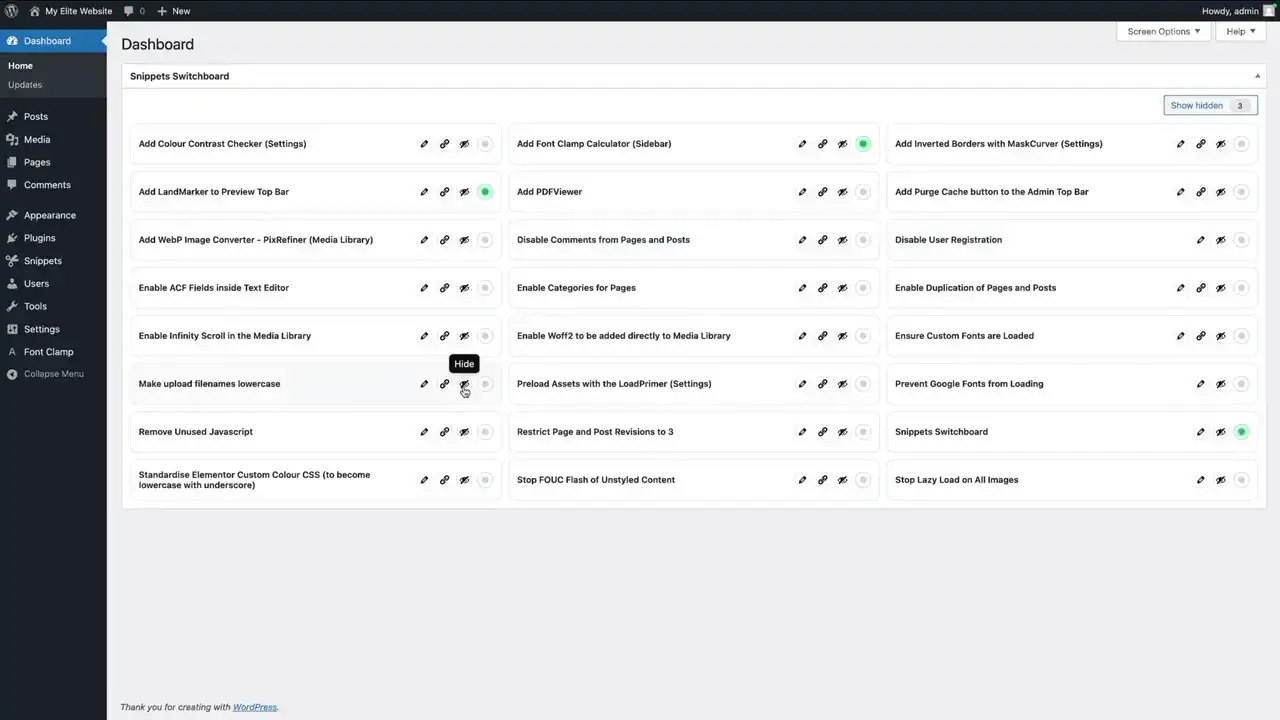
Task: Collapse the Snippets Switchboard panel arrow
Action: click(x=1257, y=76)
